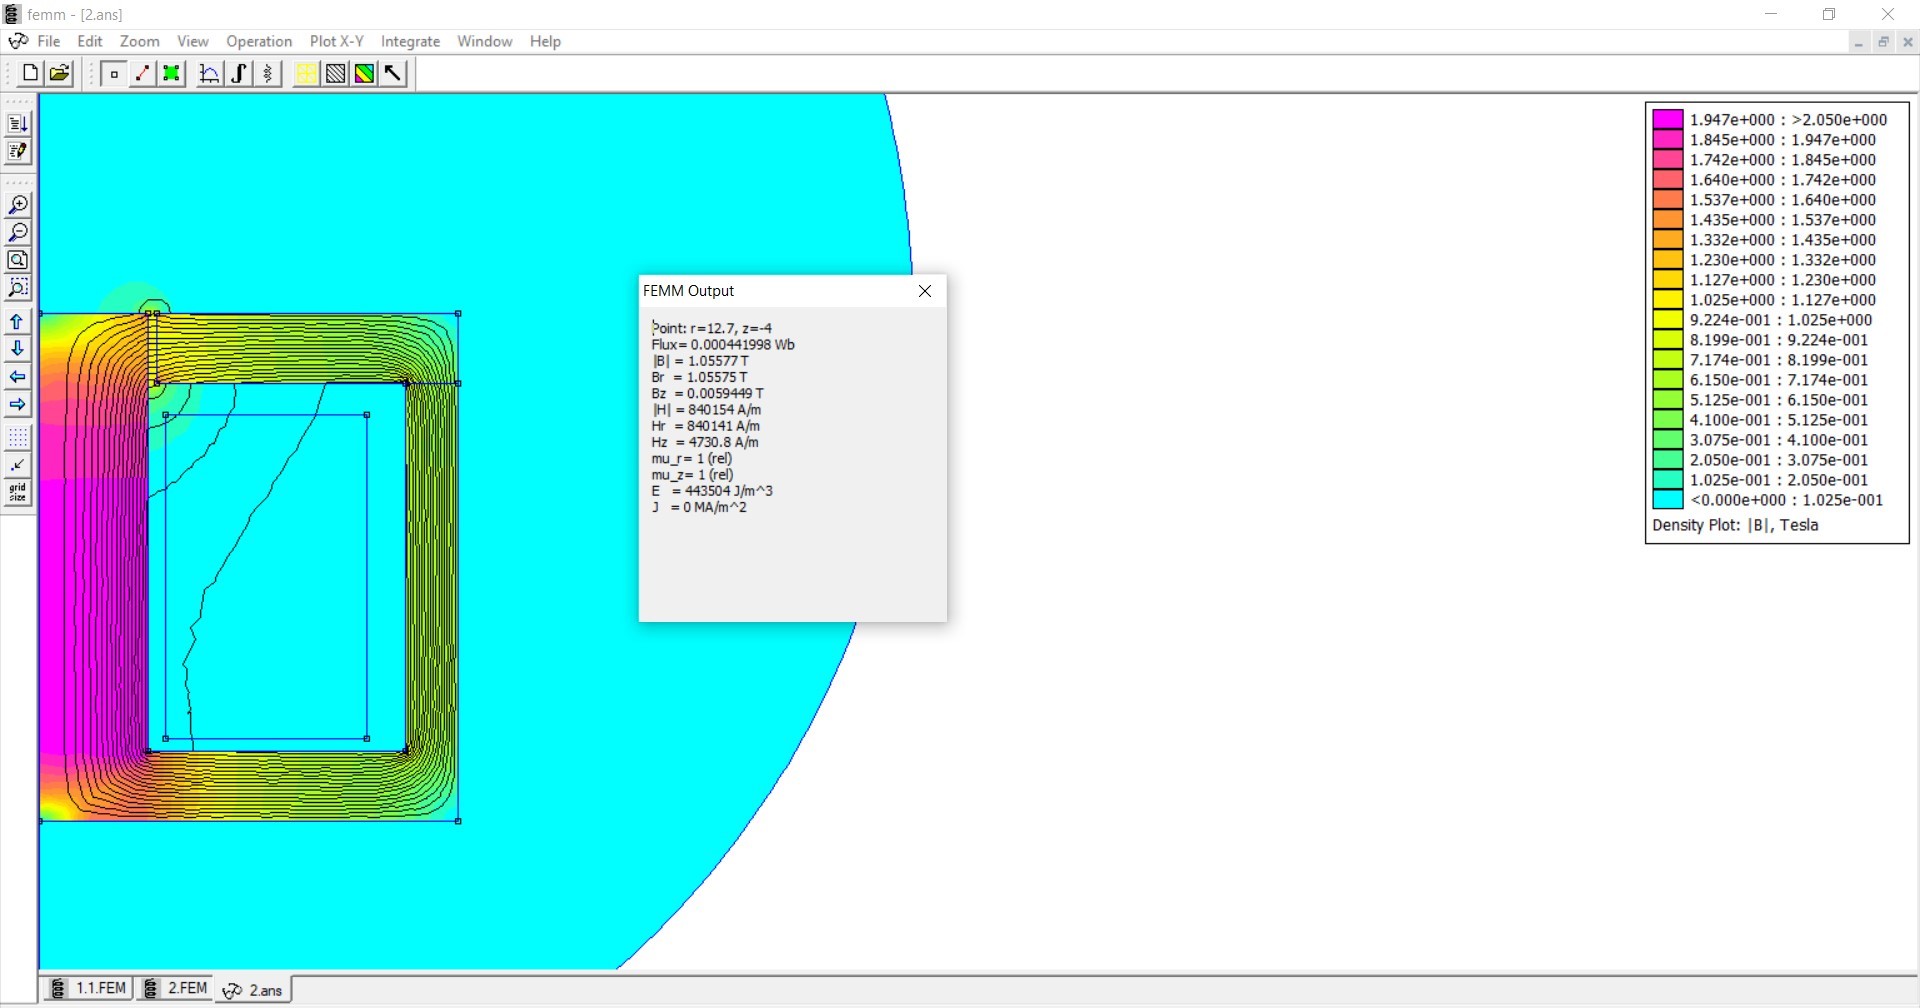Click the contour plot hatched icon
The width and height of the screenshot is (1920, 1008).
(x=336, y=73)
